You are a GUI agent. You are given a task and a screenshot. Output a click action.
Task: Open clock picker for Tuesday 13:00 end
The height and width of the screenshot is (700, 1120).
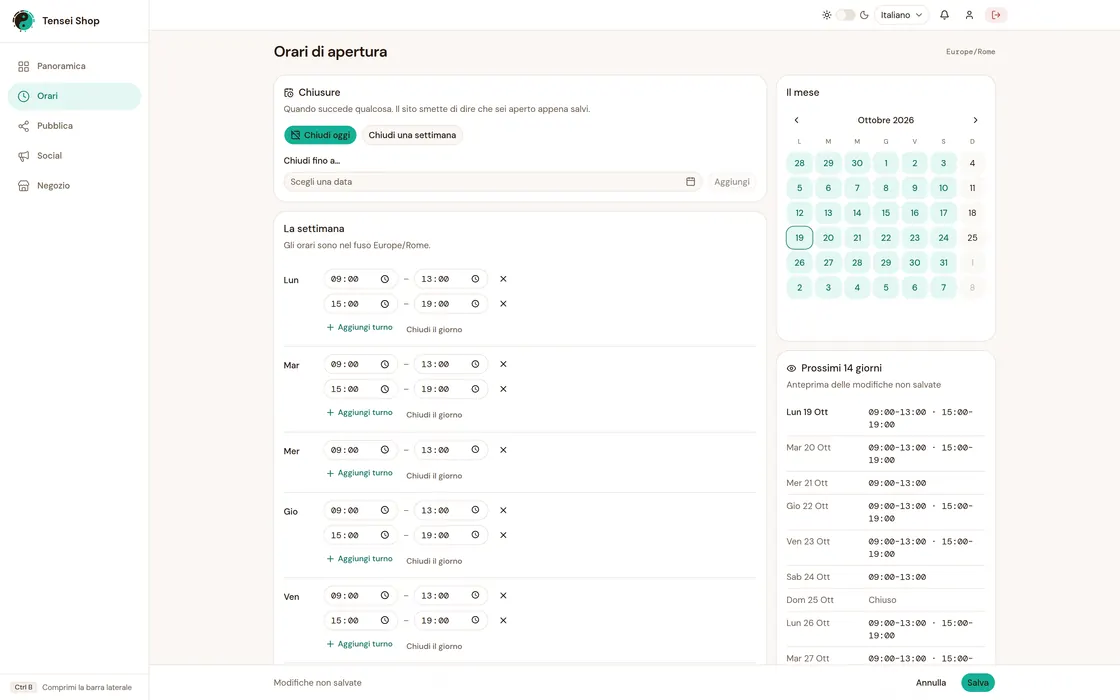click(475, 364)
